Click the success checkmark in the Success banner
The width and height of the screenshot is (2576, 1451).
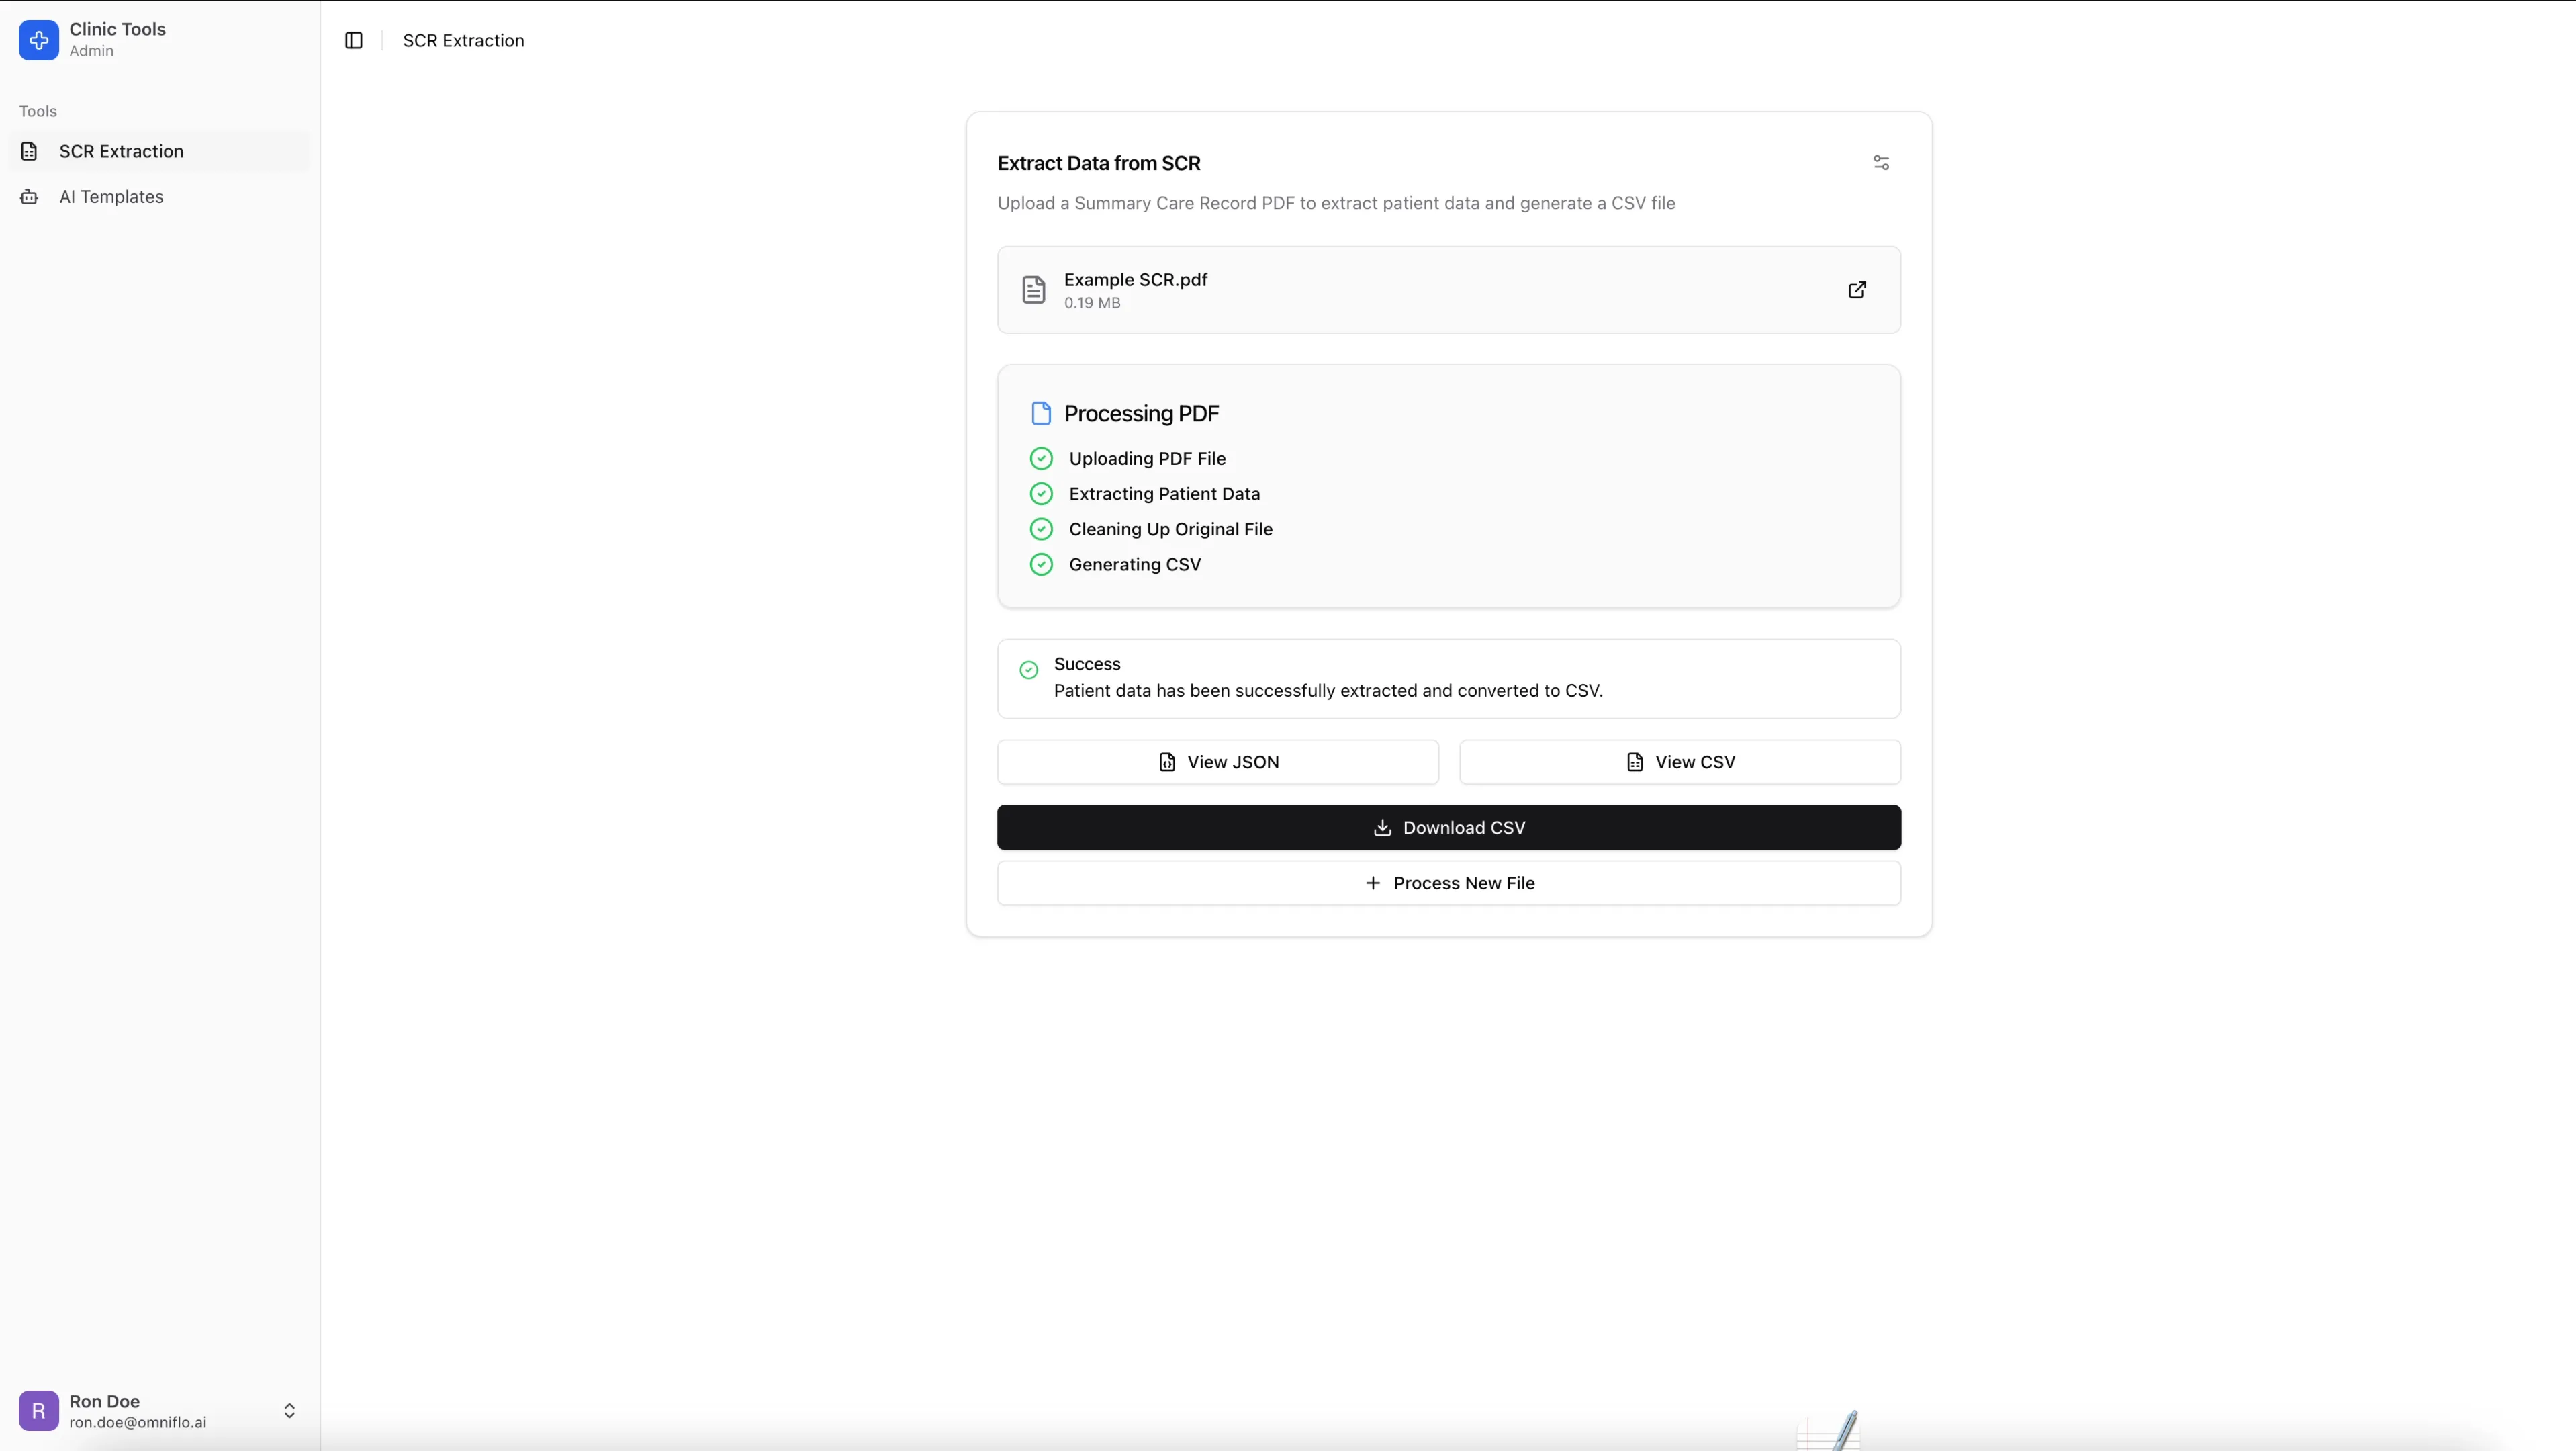click(x=1028, y=670)
